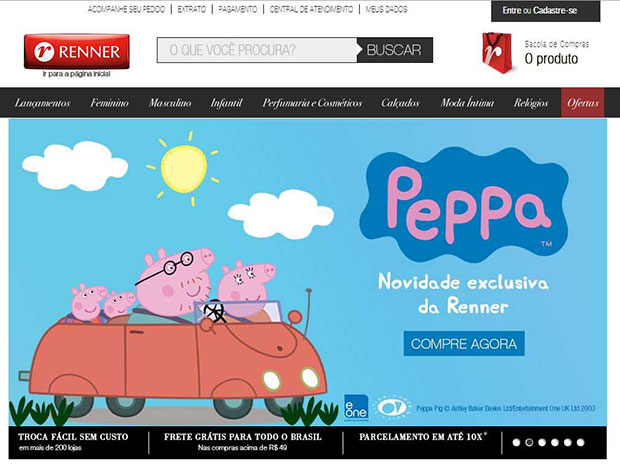Click the BUSCAR search button

click(395, 50)
